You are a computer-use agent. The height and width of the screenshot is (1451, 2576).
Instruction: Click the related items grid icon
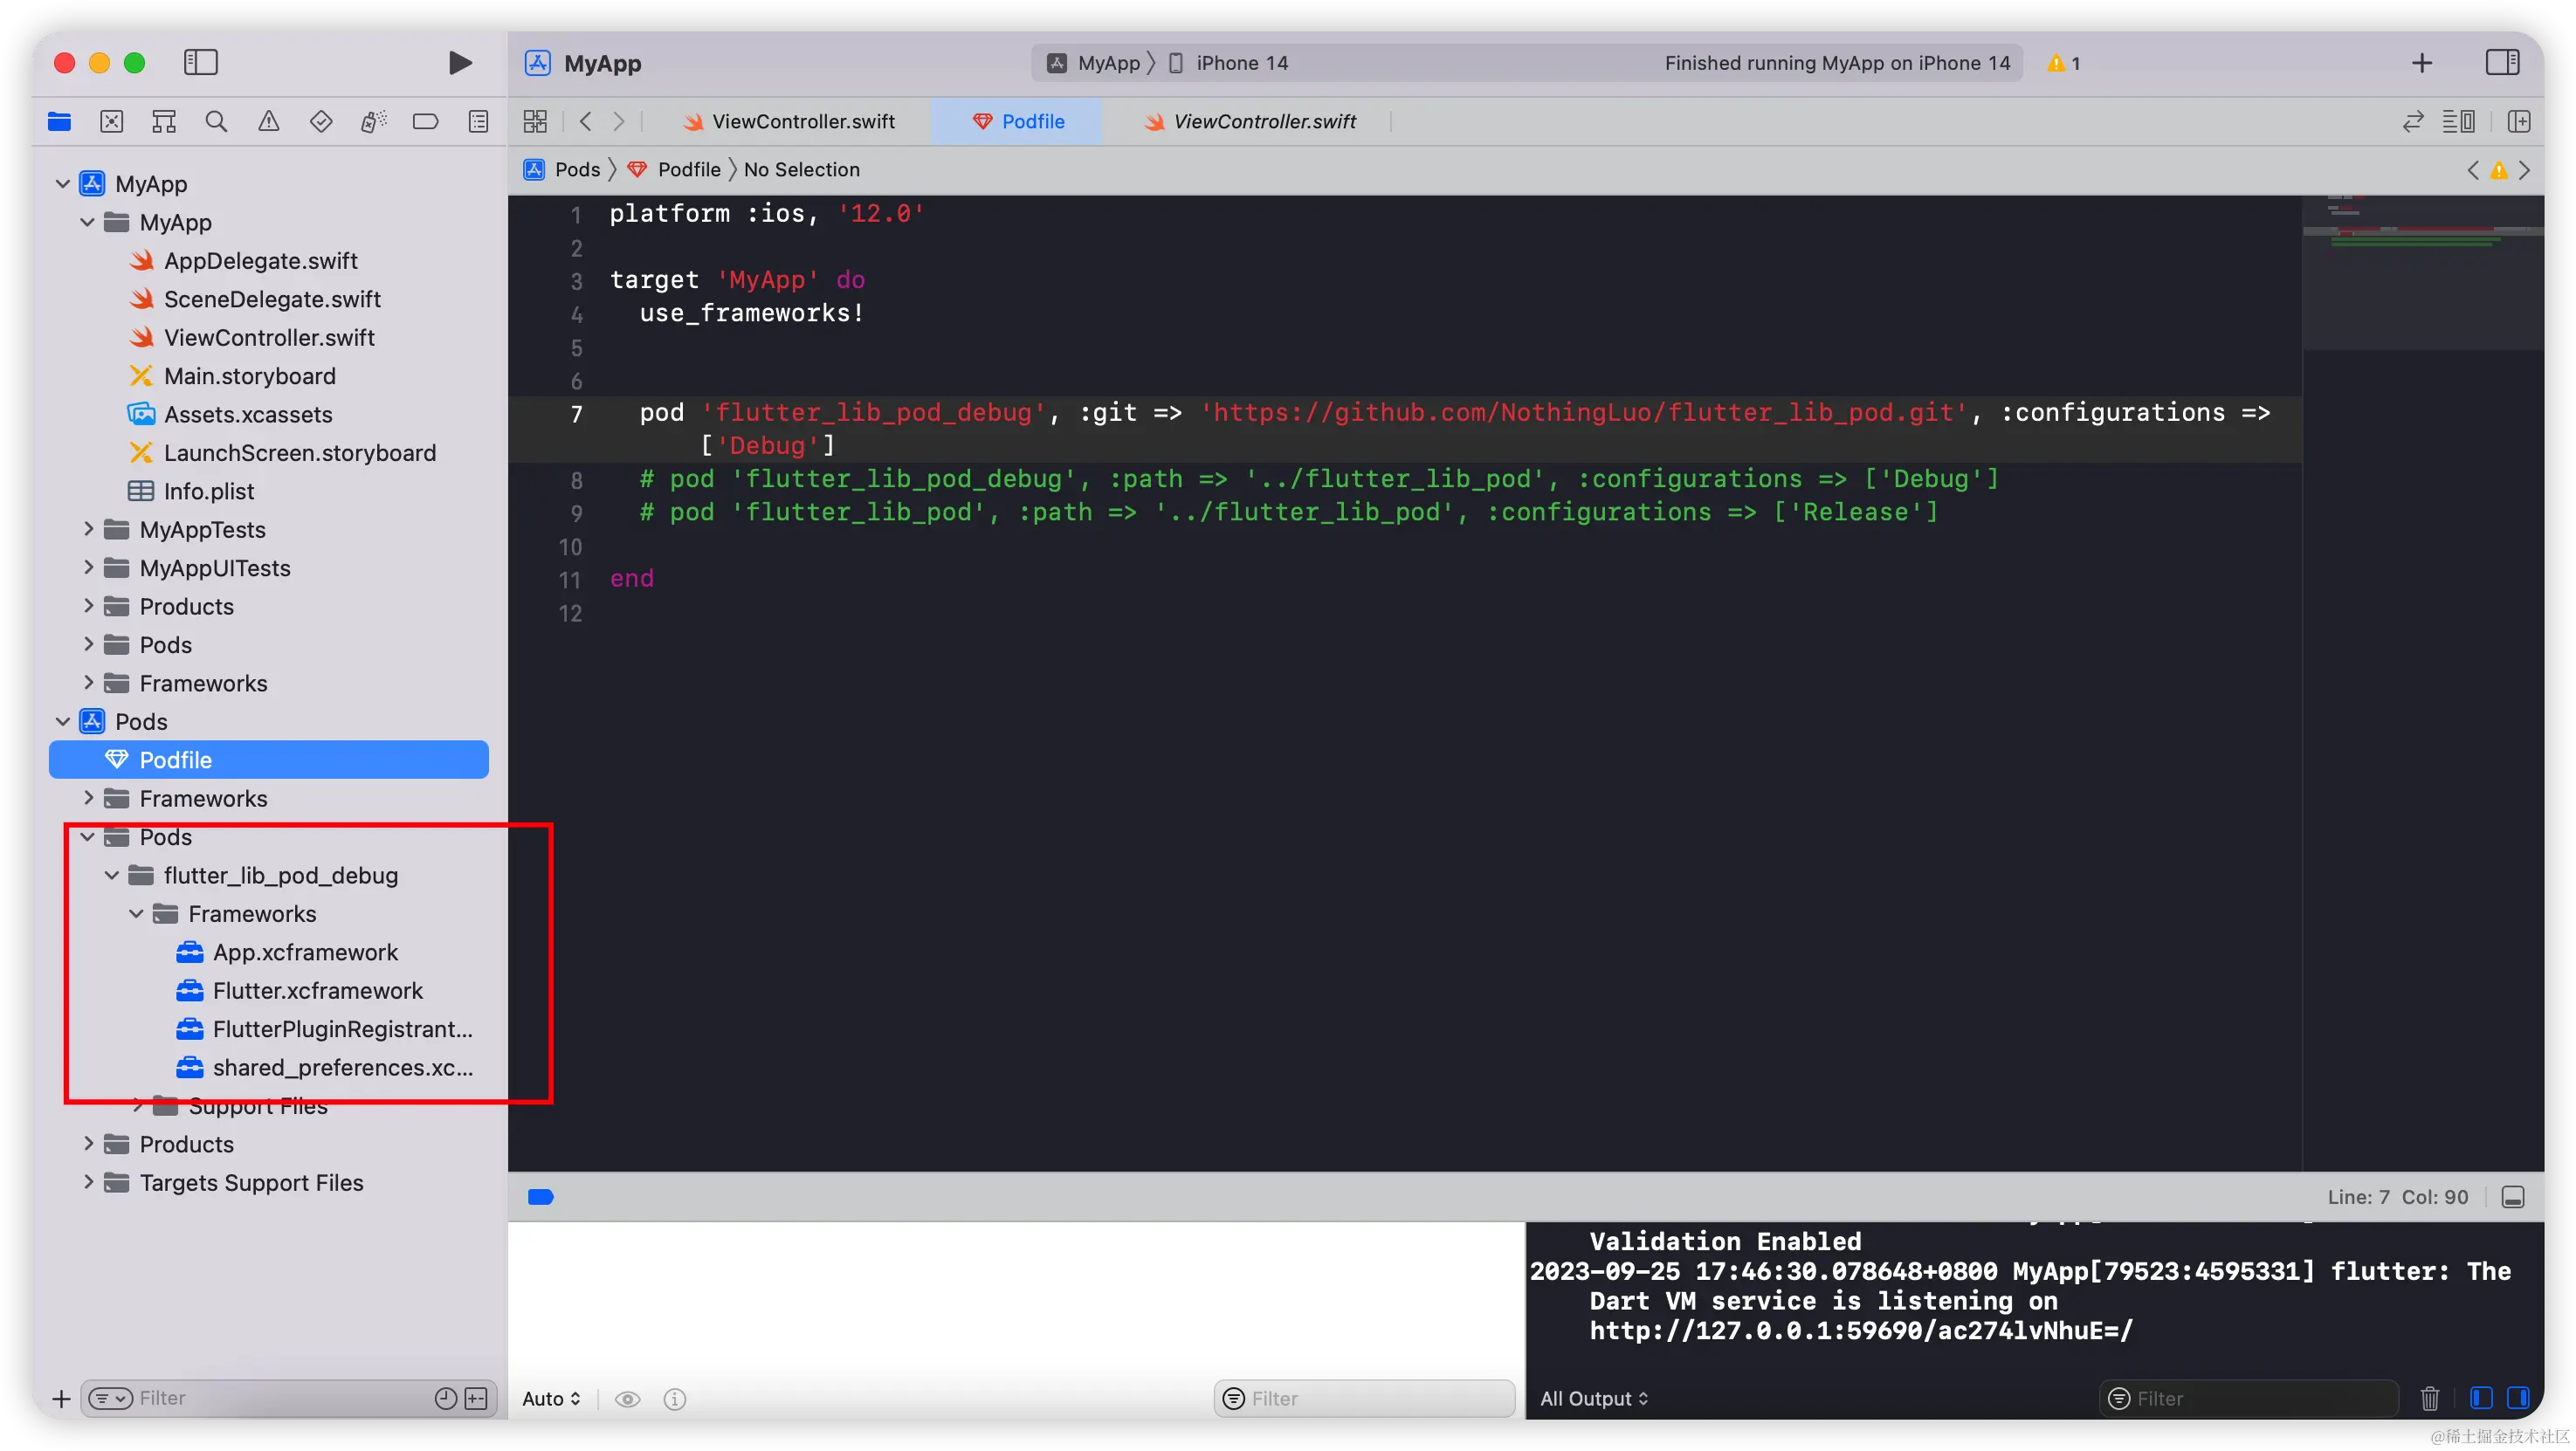535,122
